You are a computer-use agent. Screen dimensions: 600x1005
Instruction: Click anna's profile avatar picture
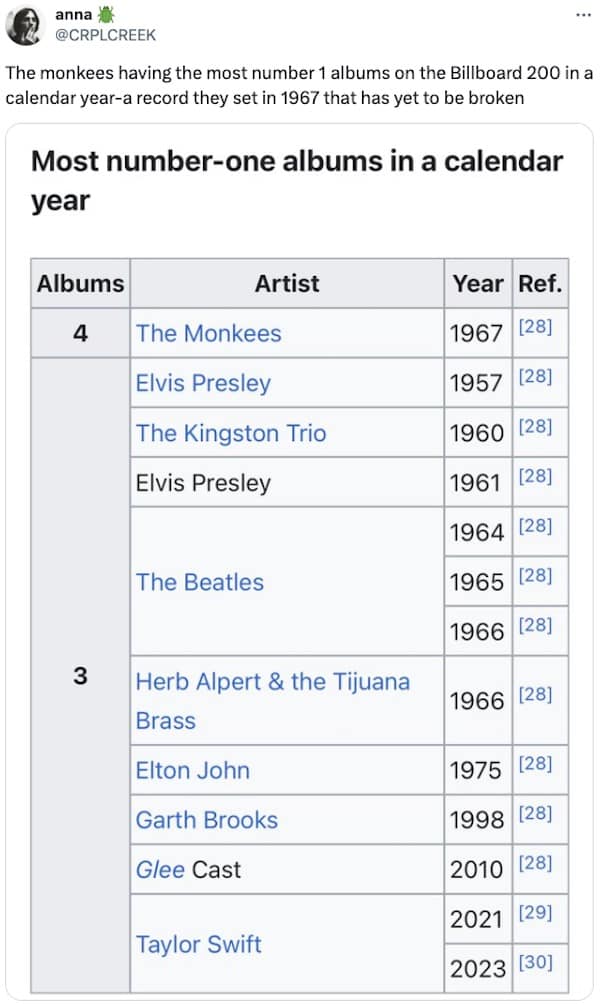coord(24,25)
